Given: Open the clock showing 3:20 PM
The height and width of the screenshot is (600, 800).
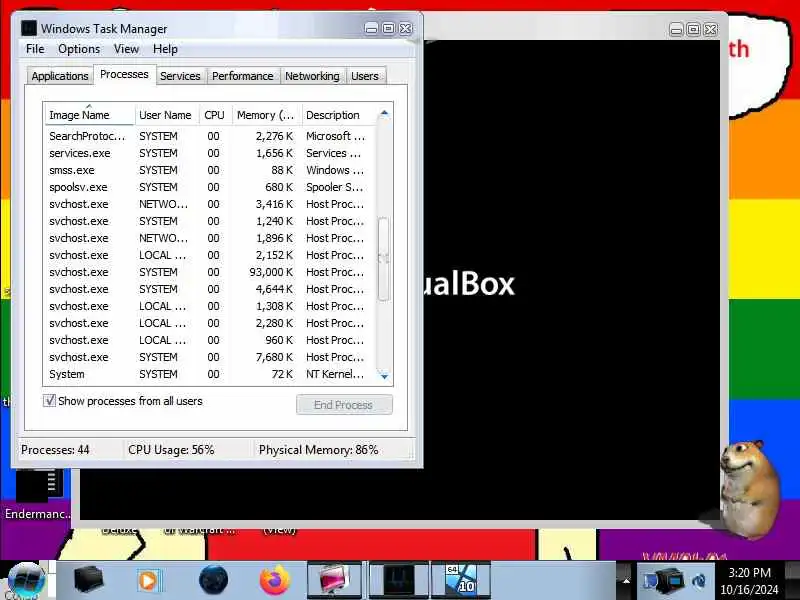Looking at the screenshot, I should [749, 581].
